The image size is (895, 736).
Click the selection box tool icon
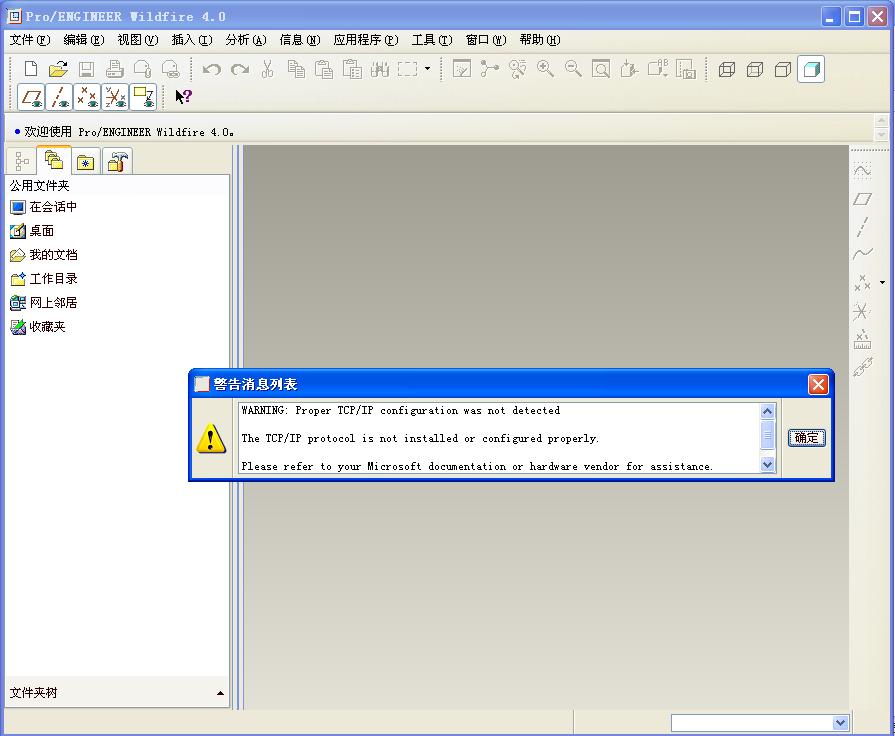click(408, 69)
